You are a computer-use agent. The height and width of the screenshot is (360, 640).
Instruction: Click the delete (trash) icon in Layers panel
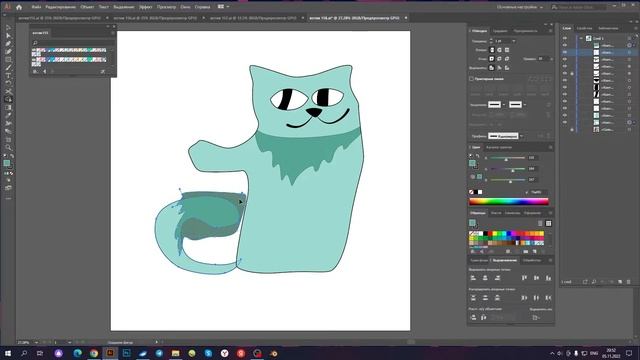629,282
